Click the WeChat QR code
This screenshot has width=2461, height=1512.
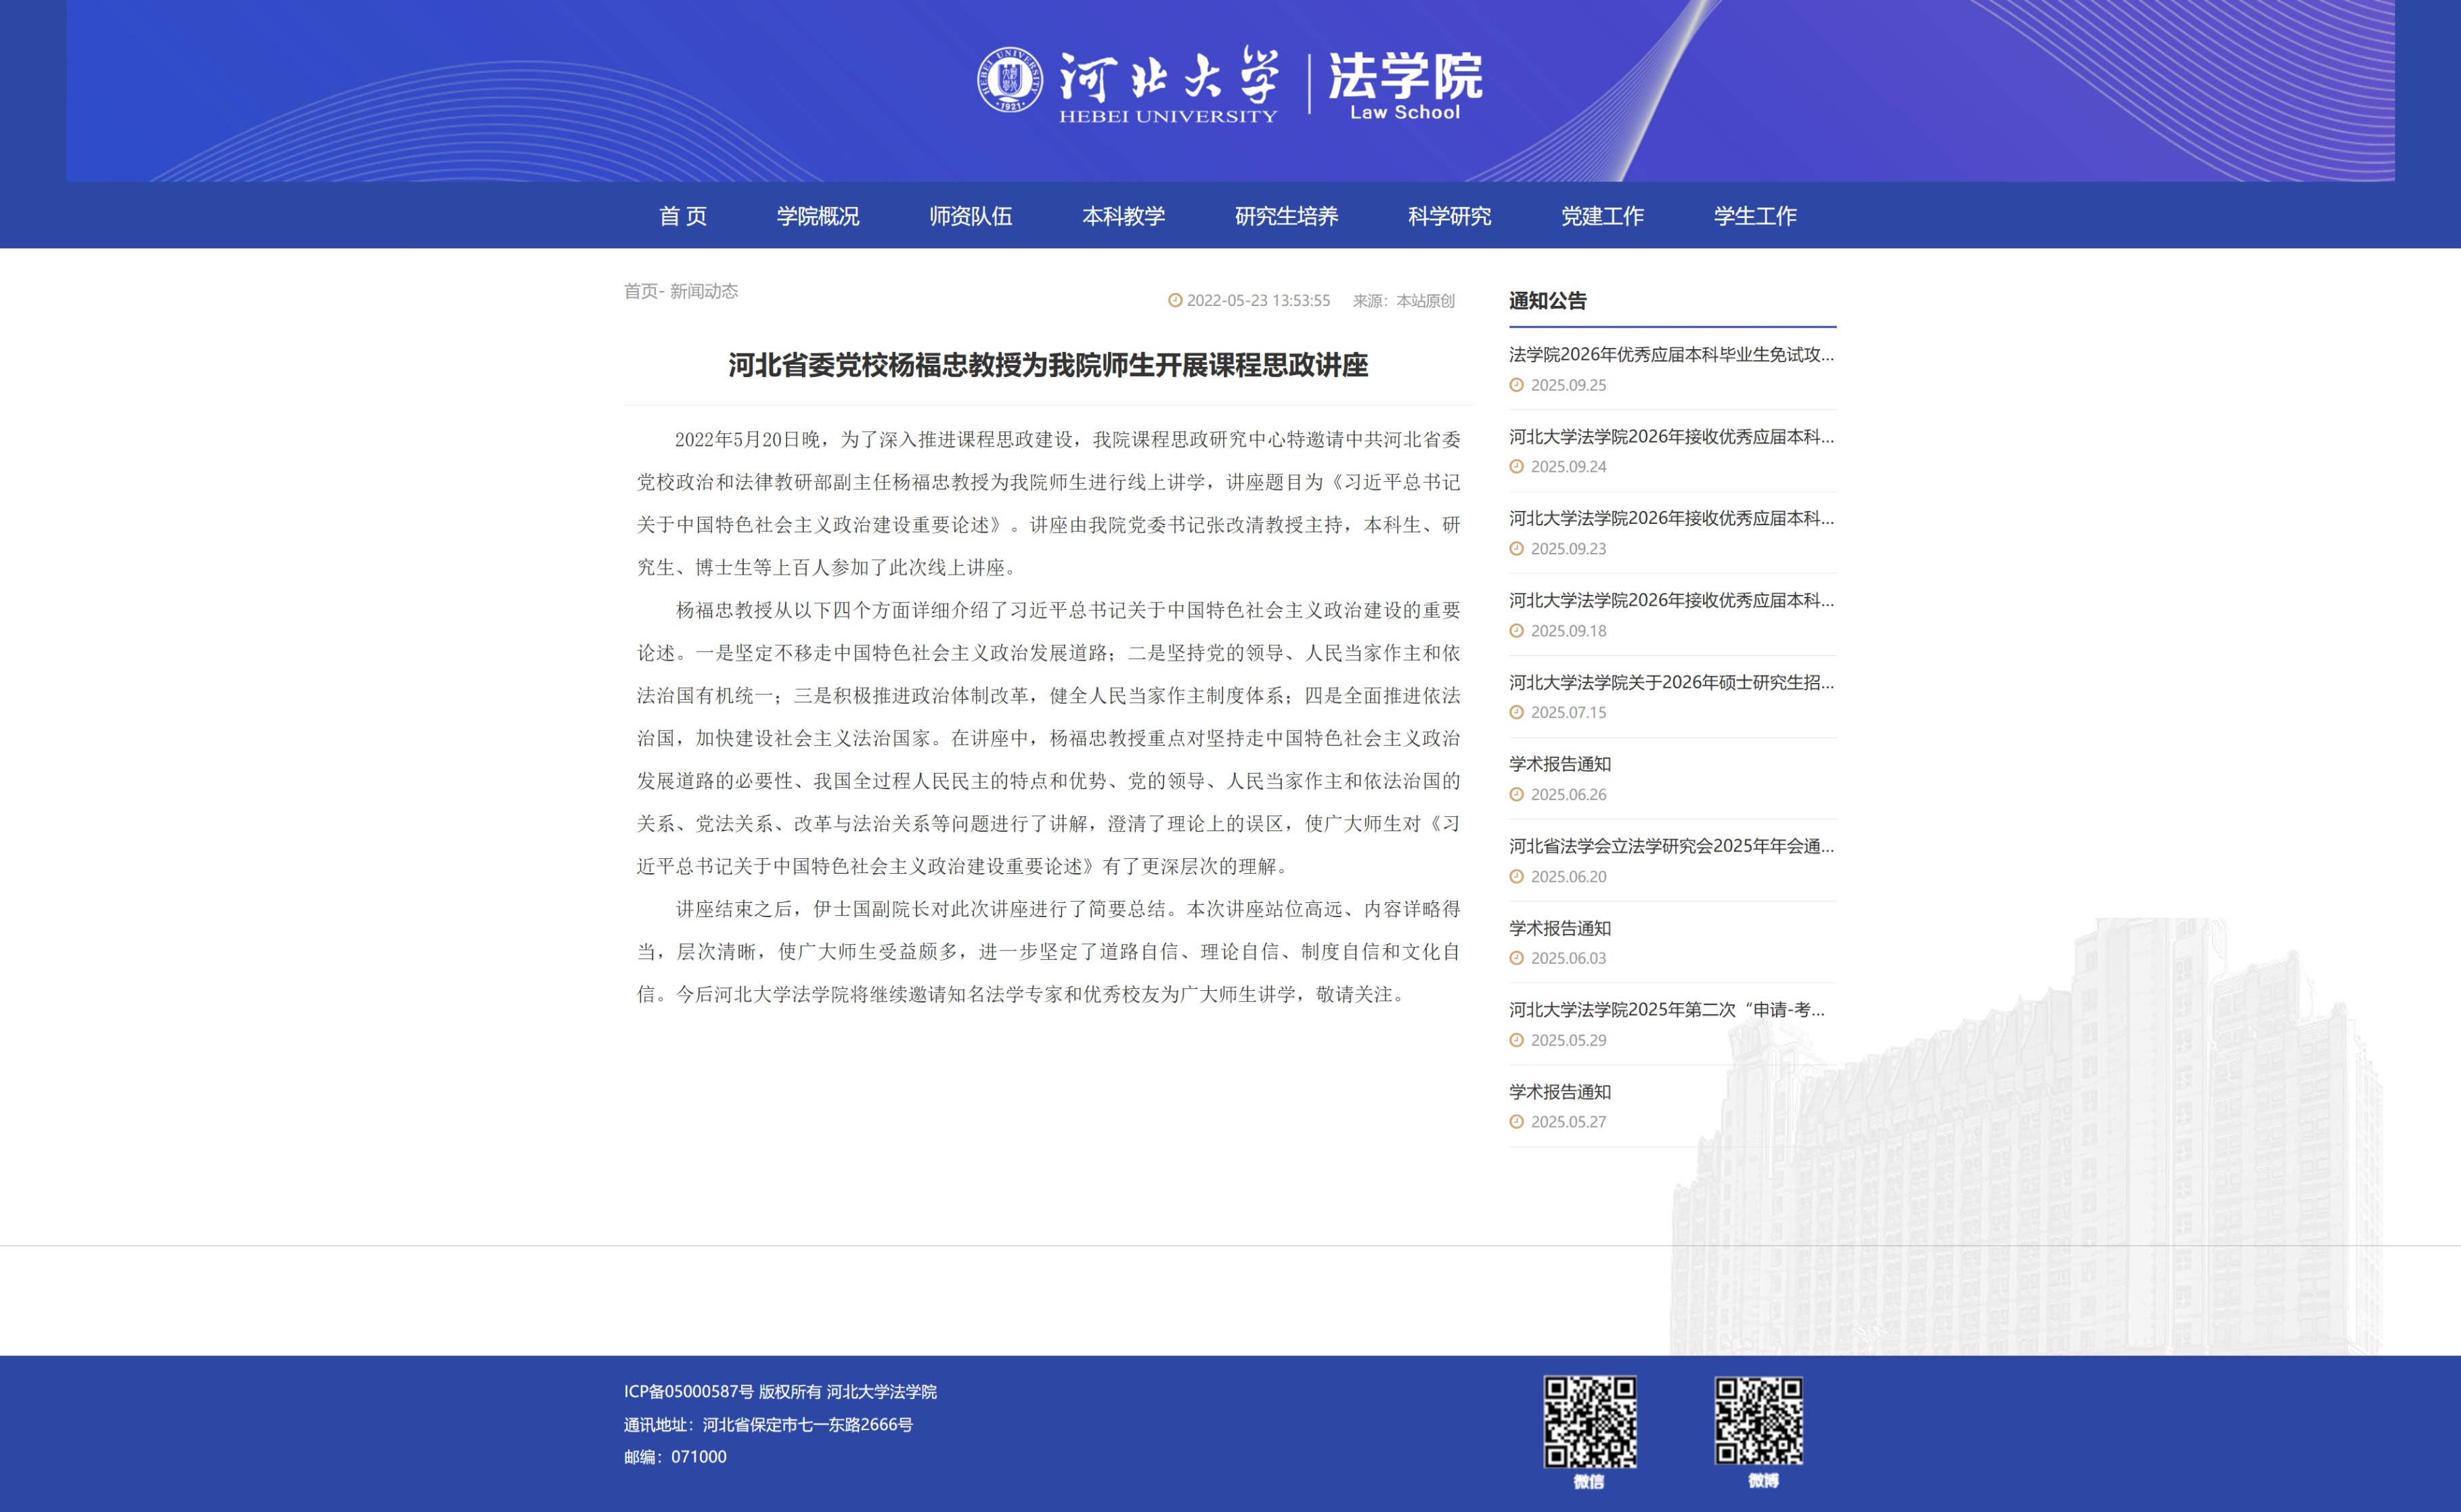1589,1421
